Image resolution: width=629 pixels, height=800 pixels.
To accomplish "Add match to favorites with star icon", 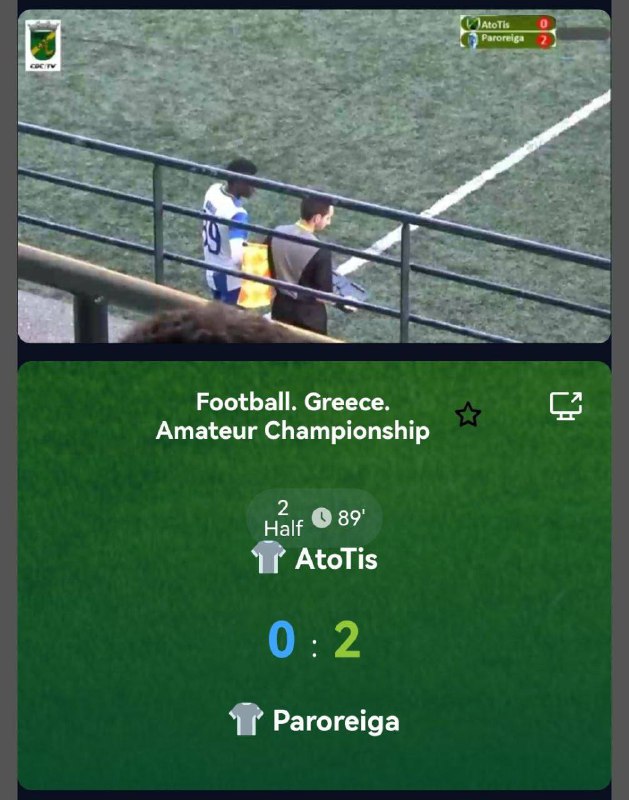I will tap(468, 414).
